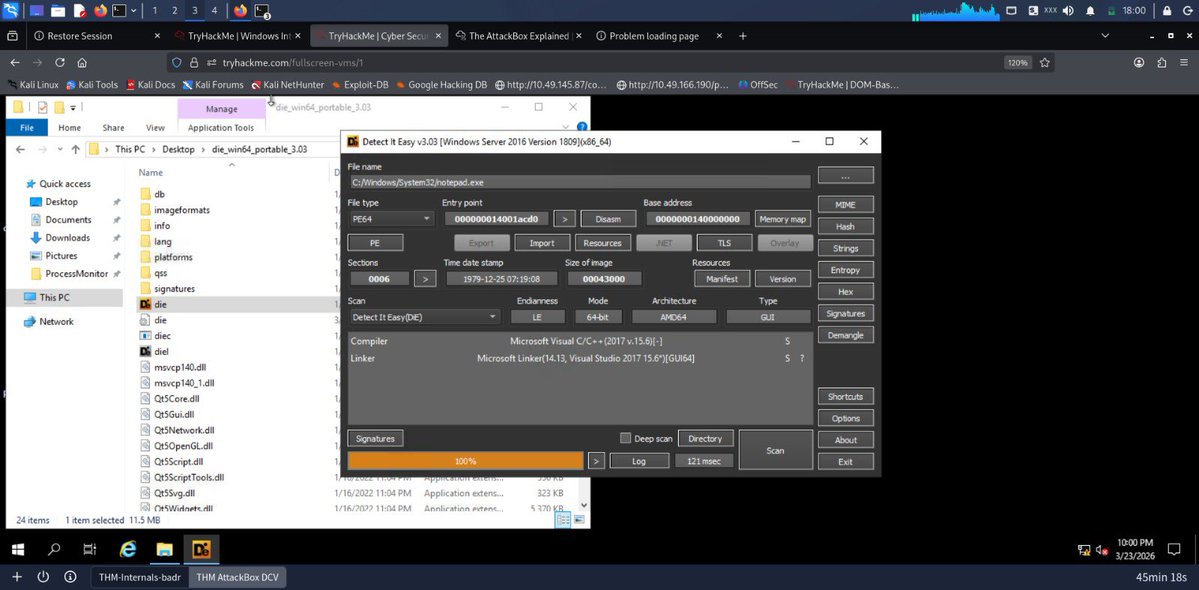Click the arrow beside the progress bar
The height and width of the screenshot is (590, 1199).
tap(596, 461)
